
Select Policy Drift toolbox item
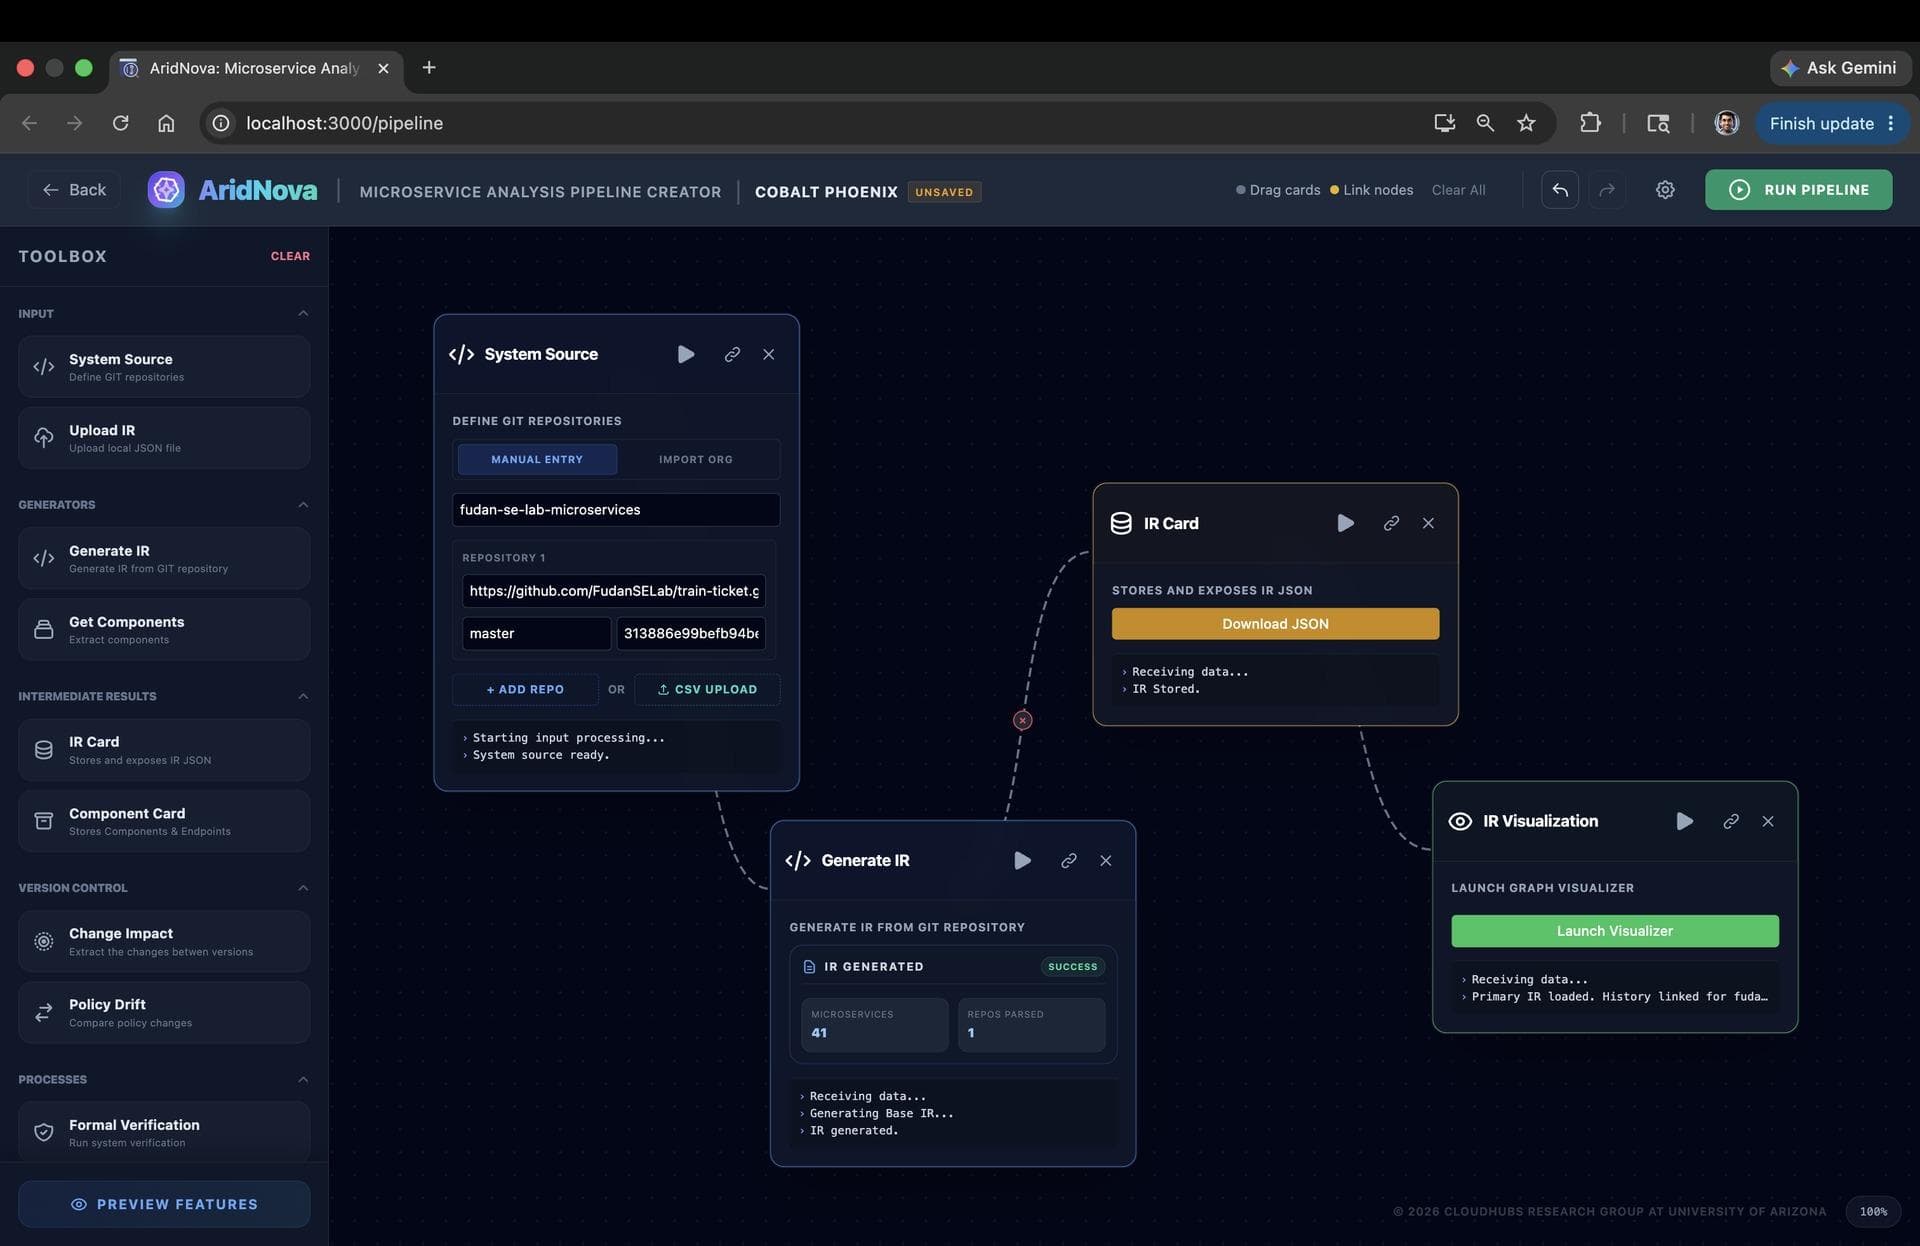click(164, 1012)
